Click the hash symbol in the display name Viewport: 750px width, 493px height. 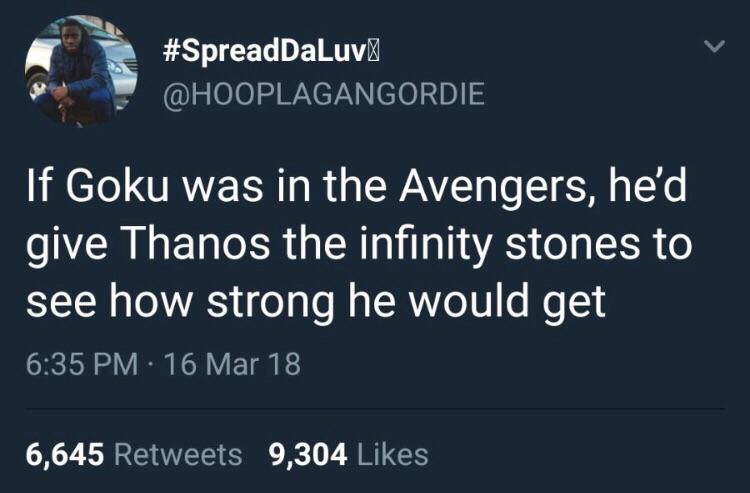(171, 50)
